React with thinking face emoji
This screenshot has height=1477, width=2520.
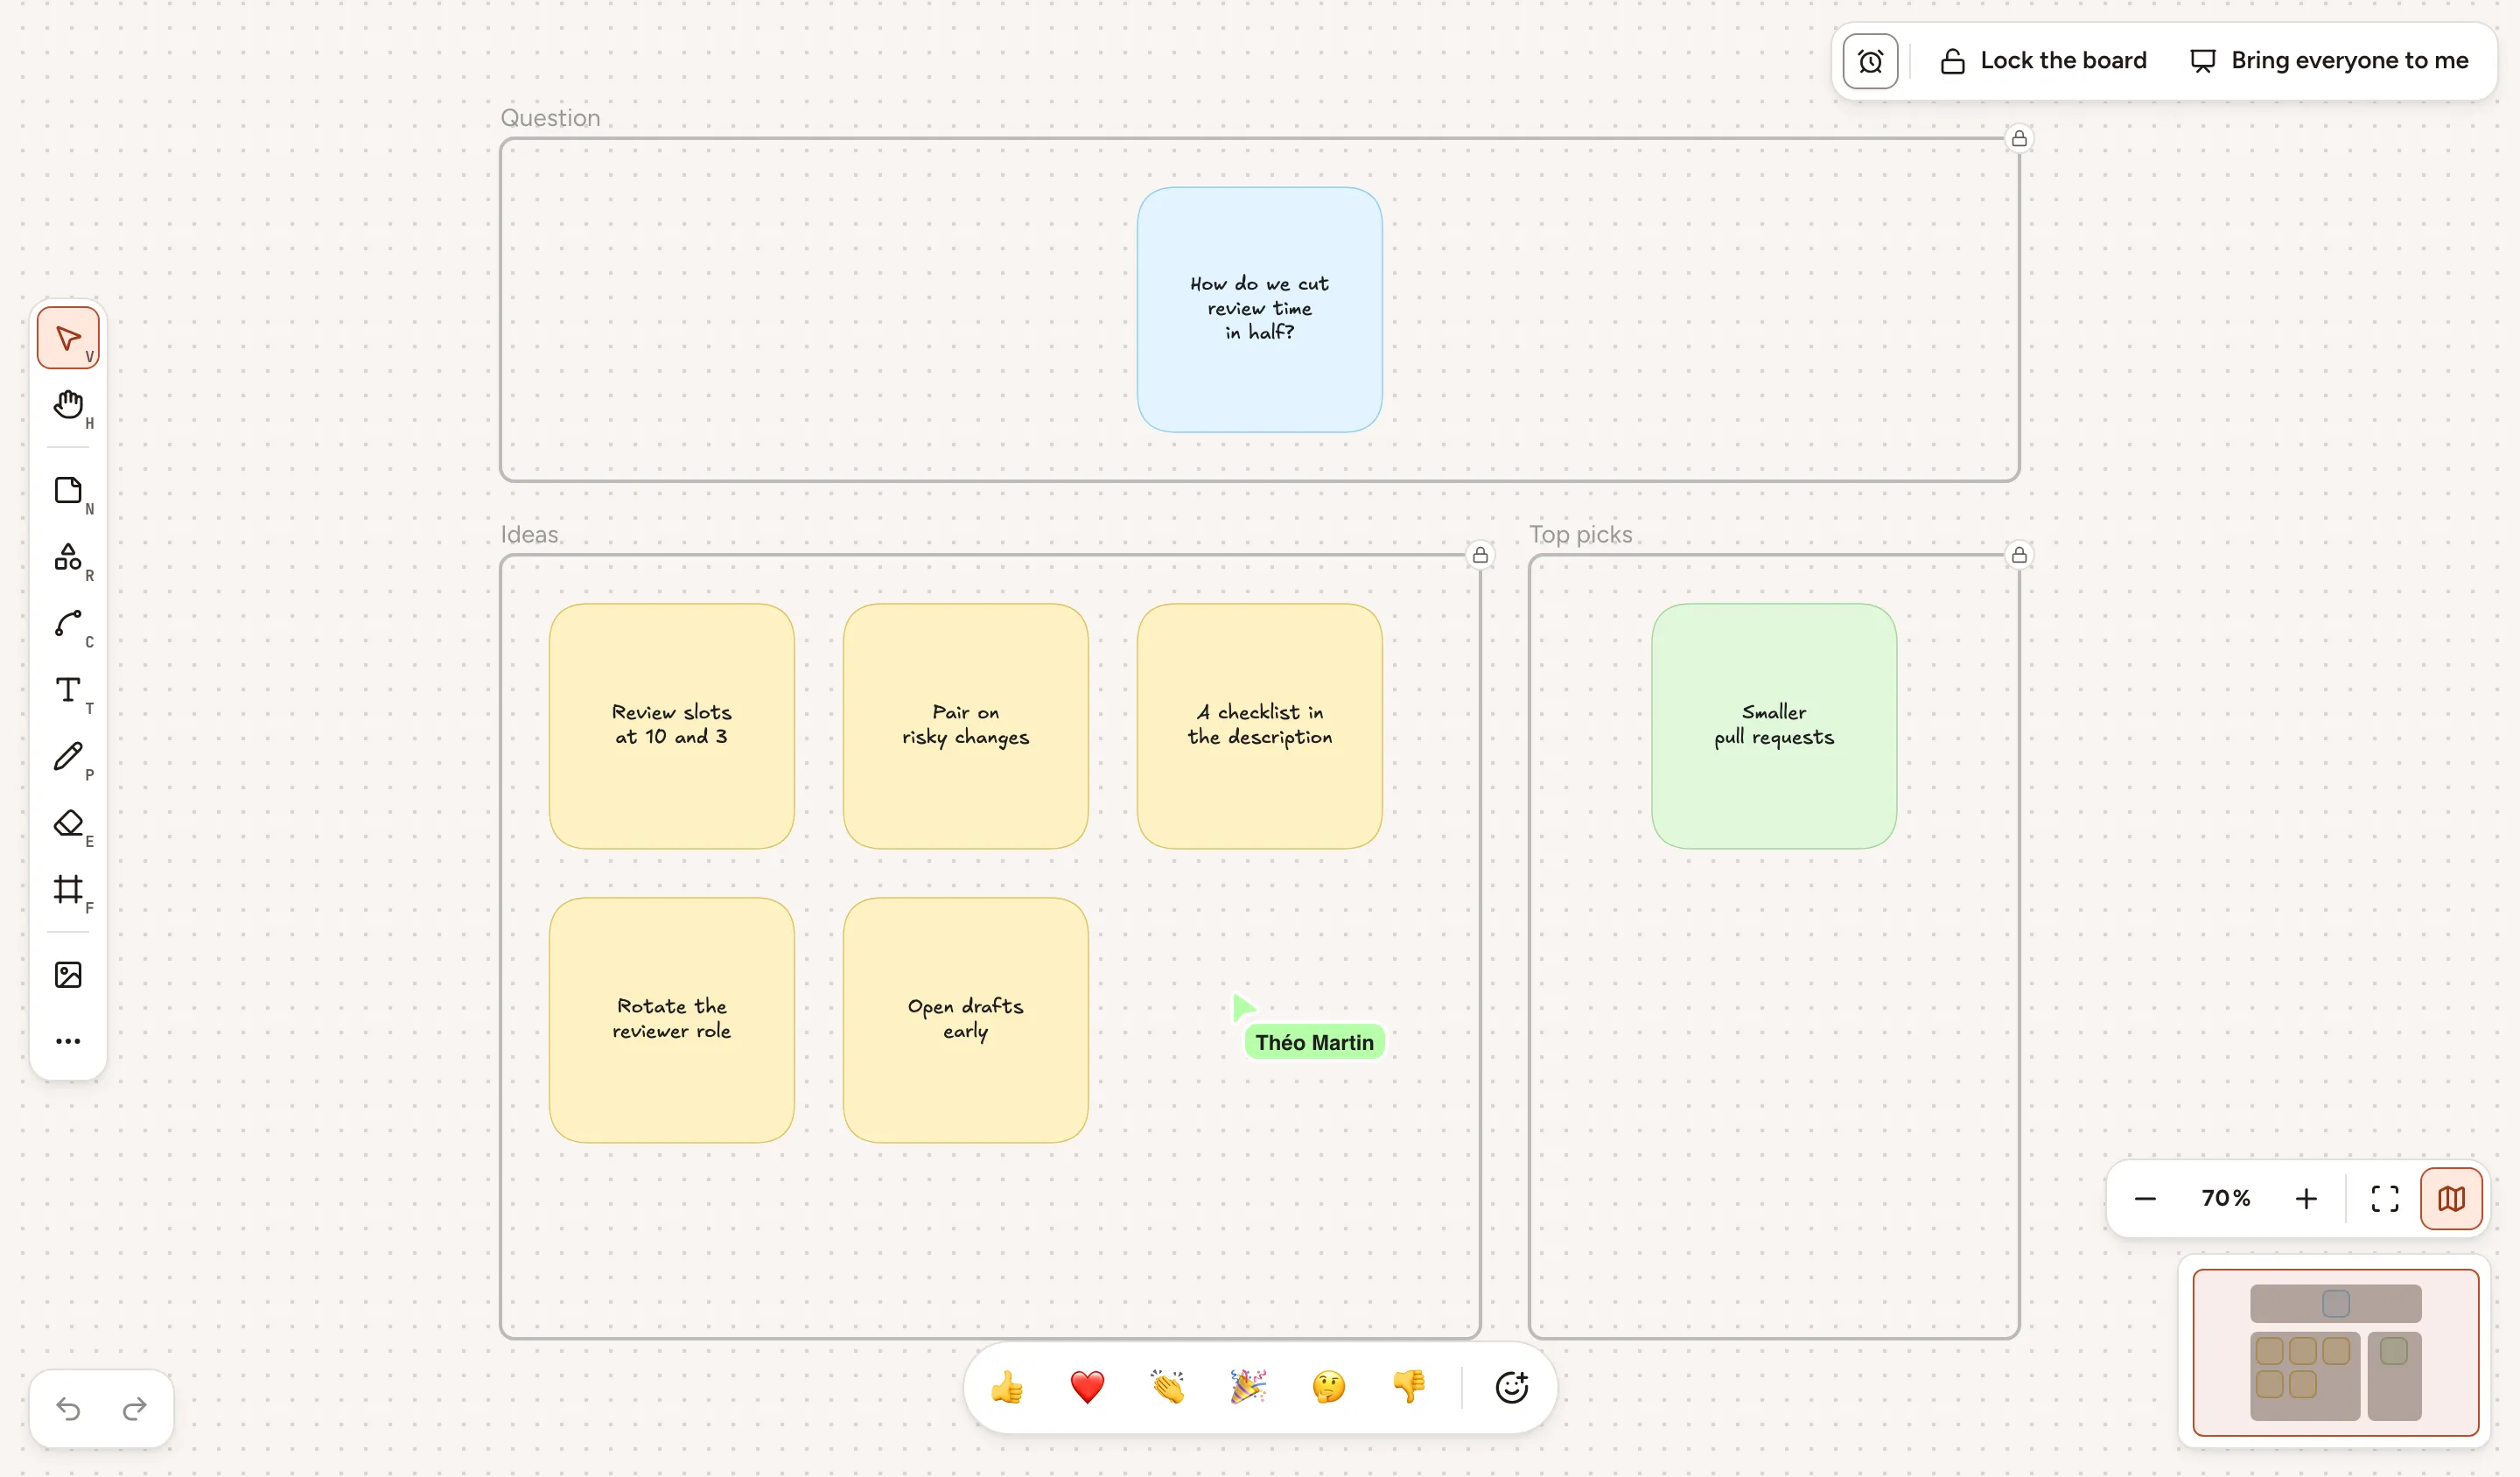pyautogui.click(x=1329, y=1387)
